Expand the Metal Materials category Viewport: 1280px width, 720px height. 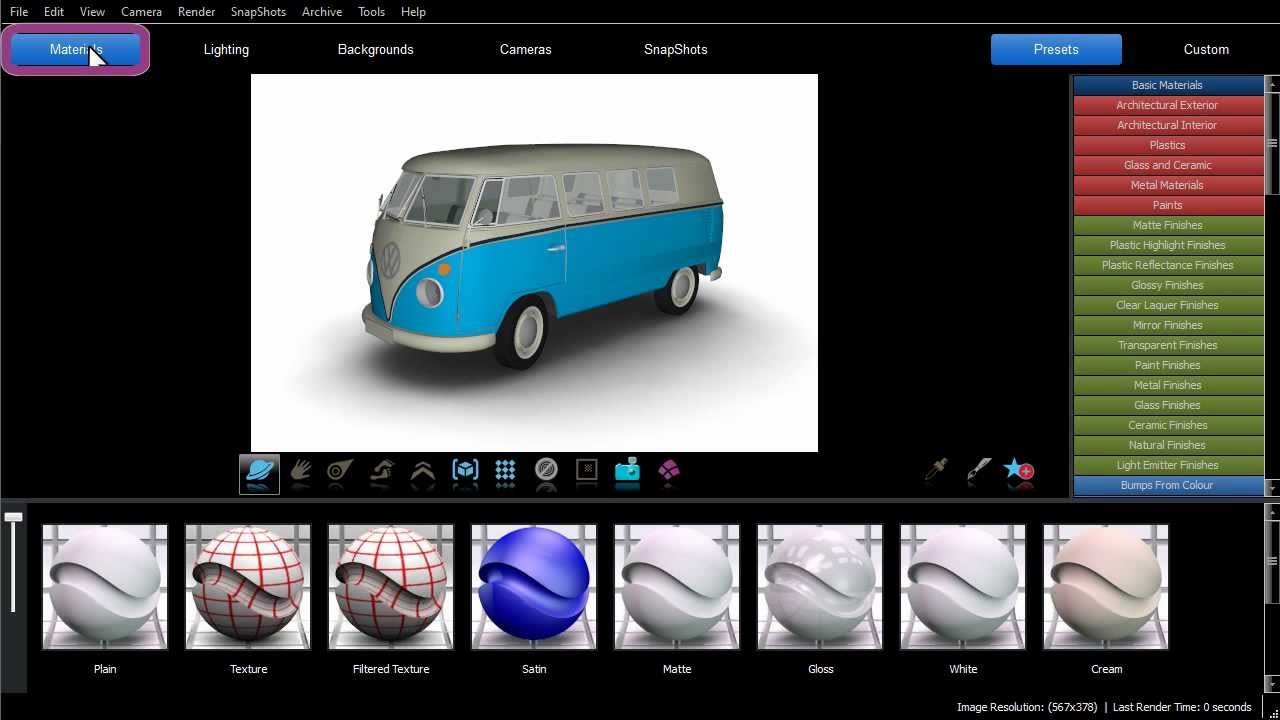1168,185
